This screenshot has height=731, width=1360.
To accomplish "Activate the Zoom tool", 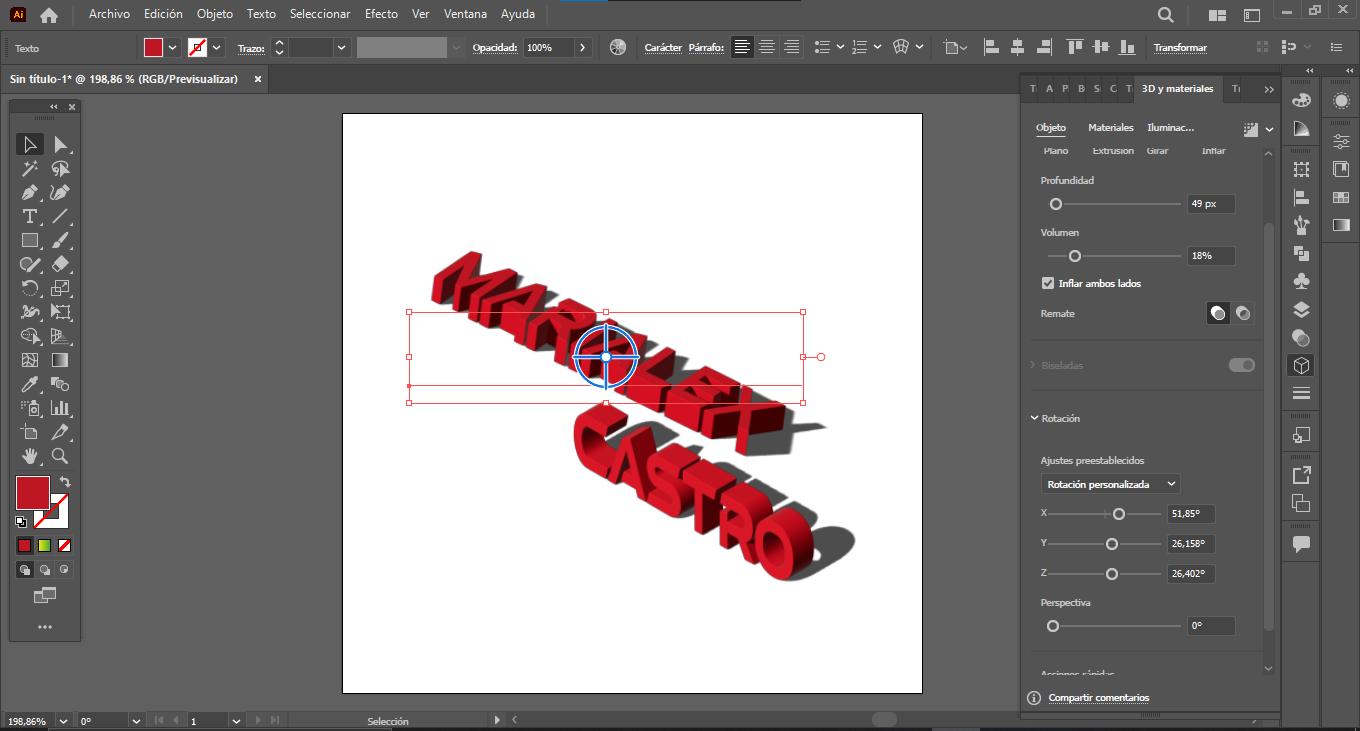I will (x=60, y=456).
